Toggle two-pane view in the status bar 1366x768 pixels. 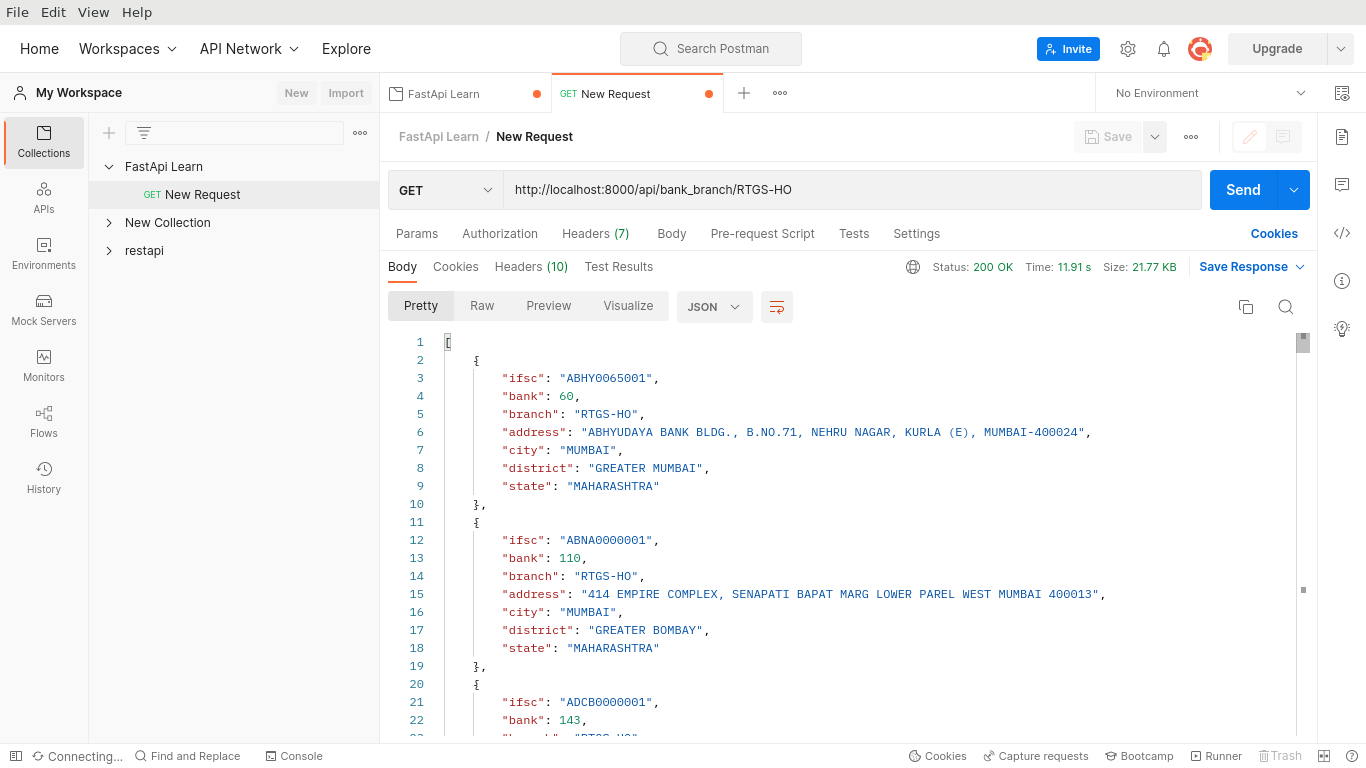coord(1324,756)
